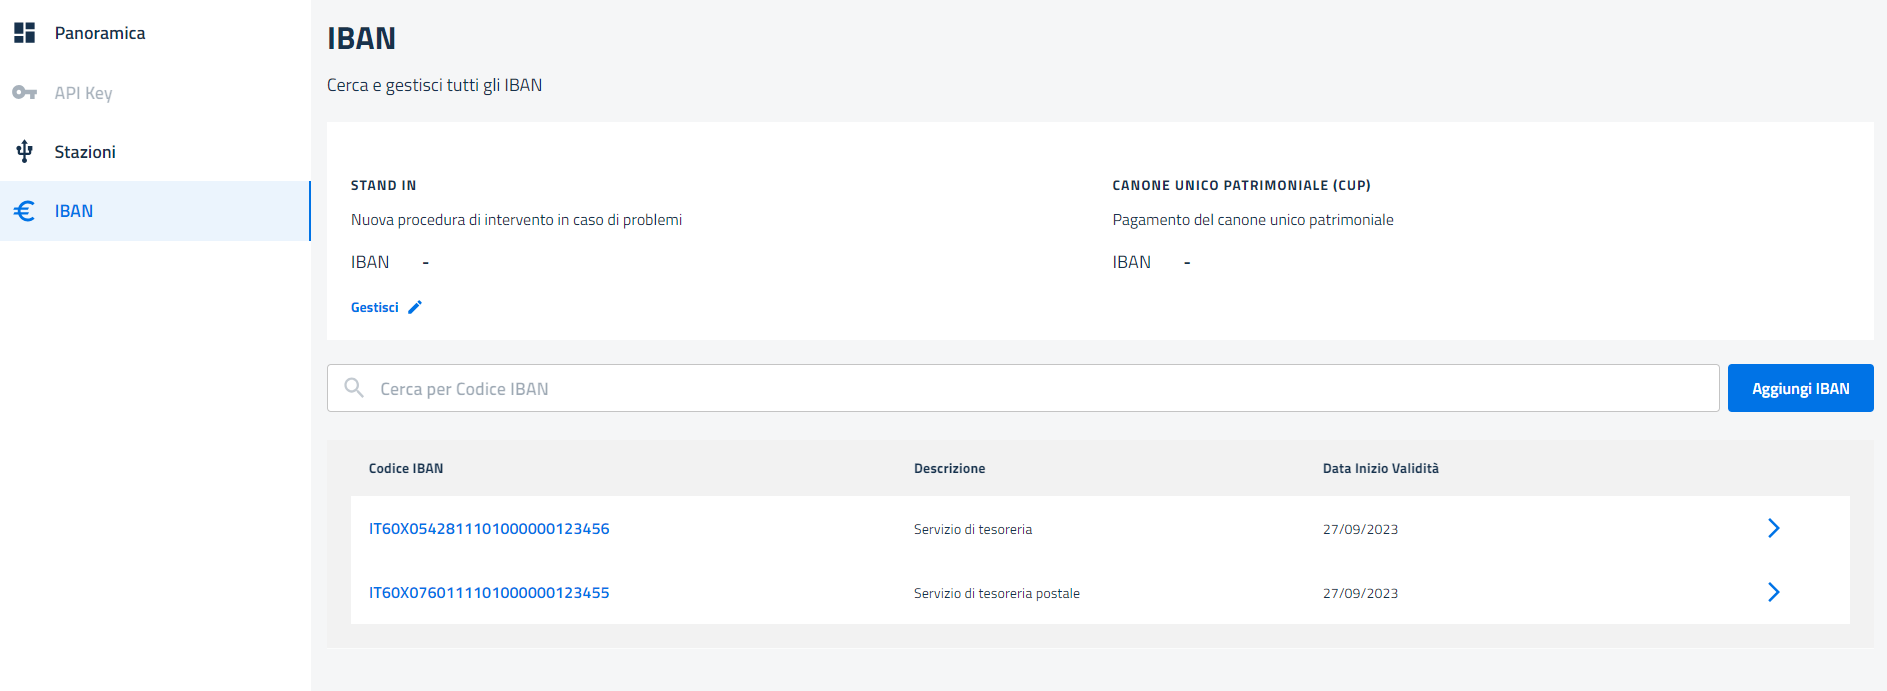1887x691 pixels.
Task: Click the Data Inizio Validità column header
Action: pos(1380,468)
